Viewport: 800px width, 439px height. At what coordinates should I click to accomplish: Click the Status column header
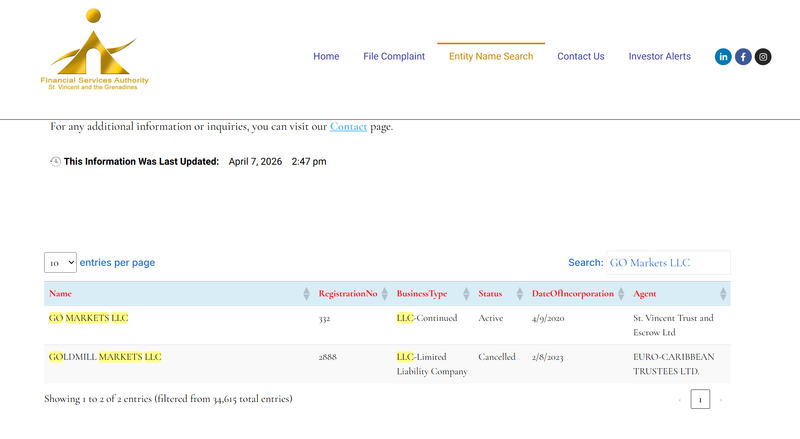[490, 294]
